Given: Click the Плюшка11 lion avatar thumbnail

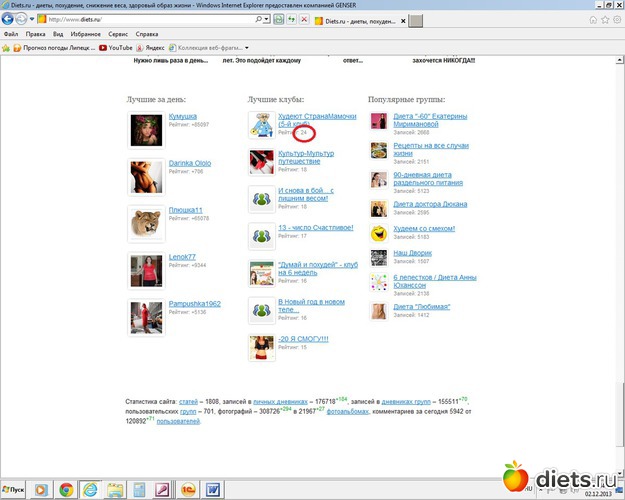Looking at the screenshot, I should (146, 223).
